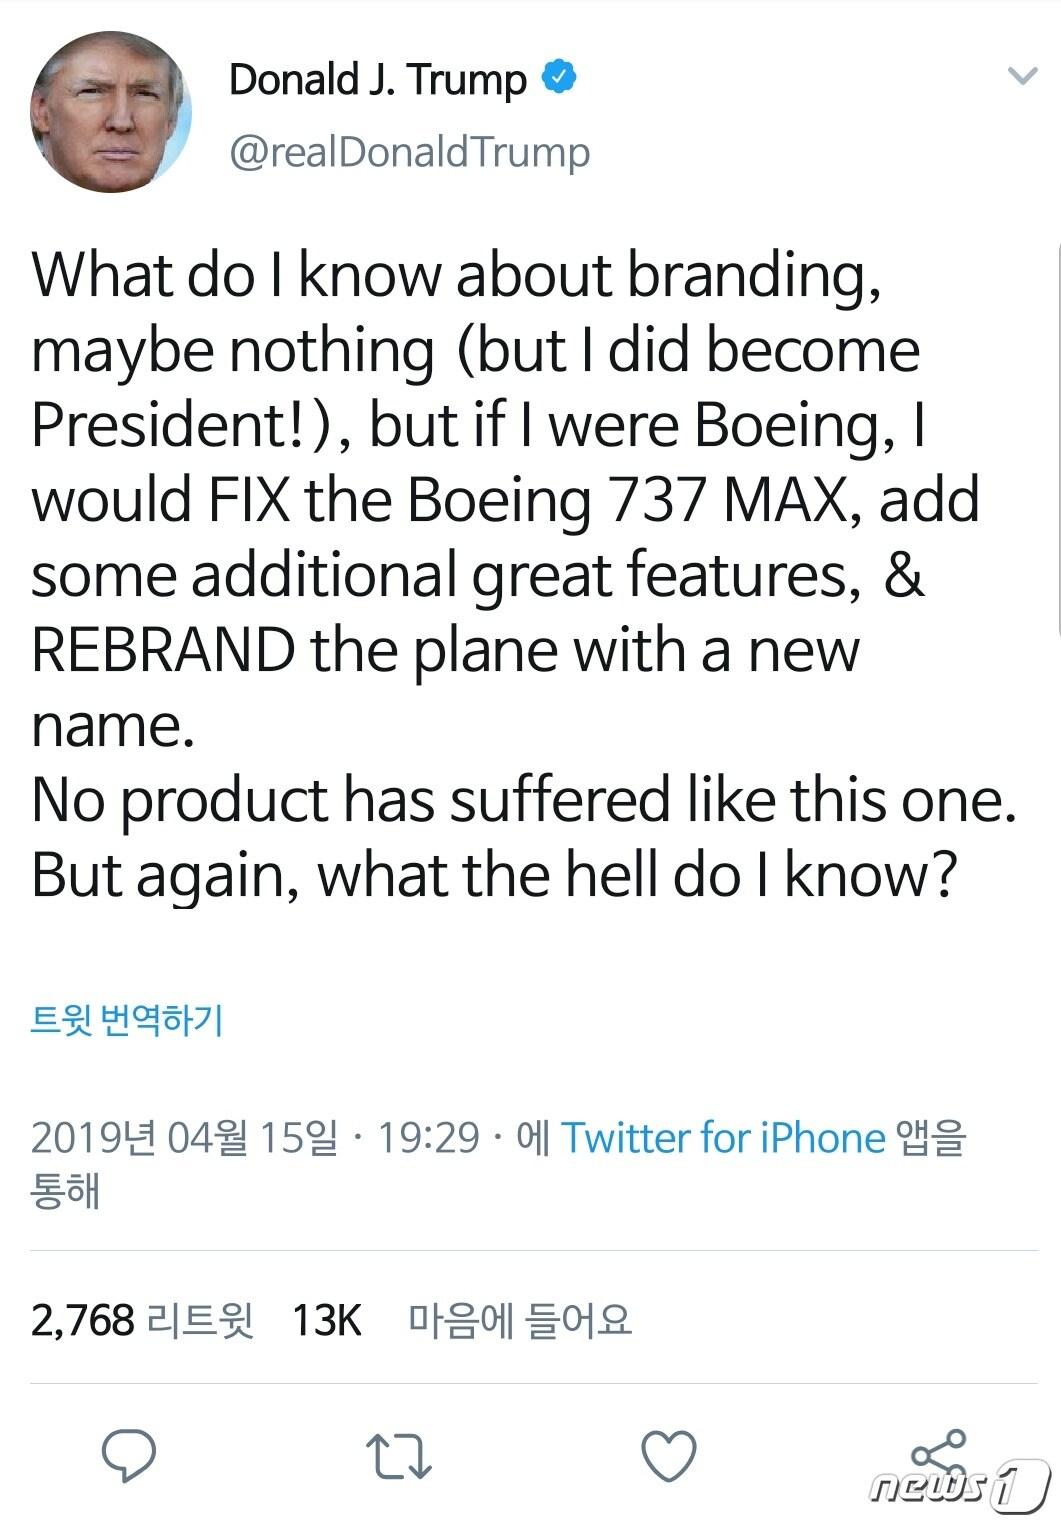Click the scrollbar on the right edge
Screen dimensions: 1061x1526
point(1057,440)
